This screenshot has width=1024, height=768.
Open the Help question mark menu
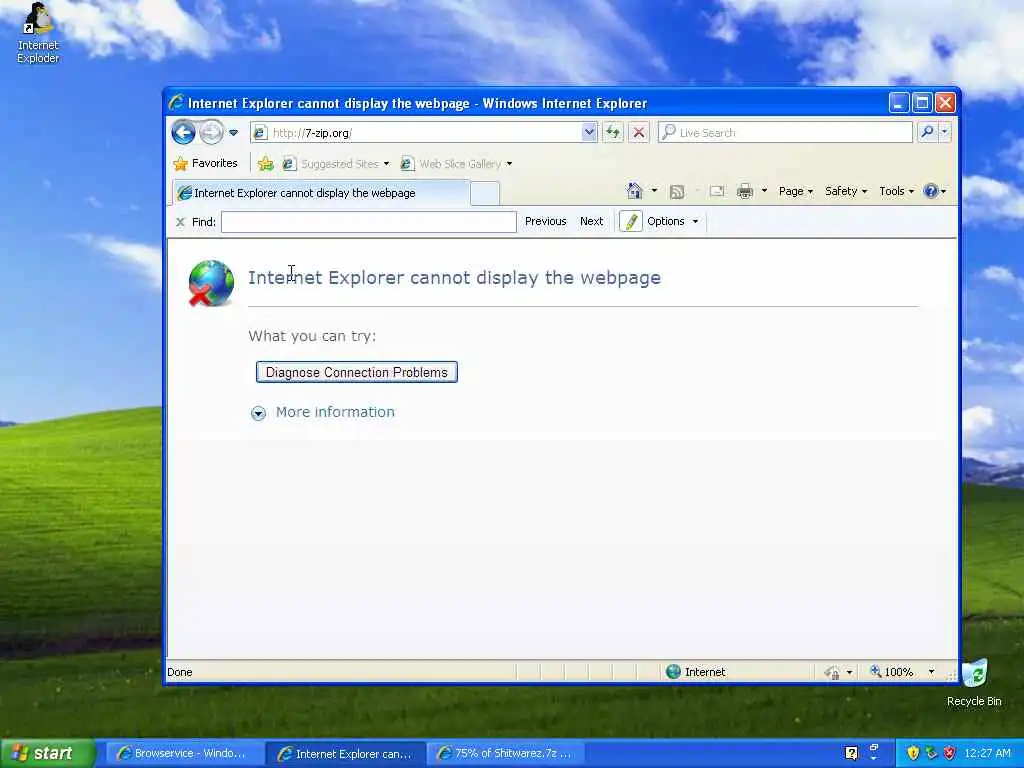click(935, 191)
